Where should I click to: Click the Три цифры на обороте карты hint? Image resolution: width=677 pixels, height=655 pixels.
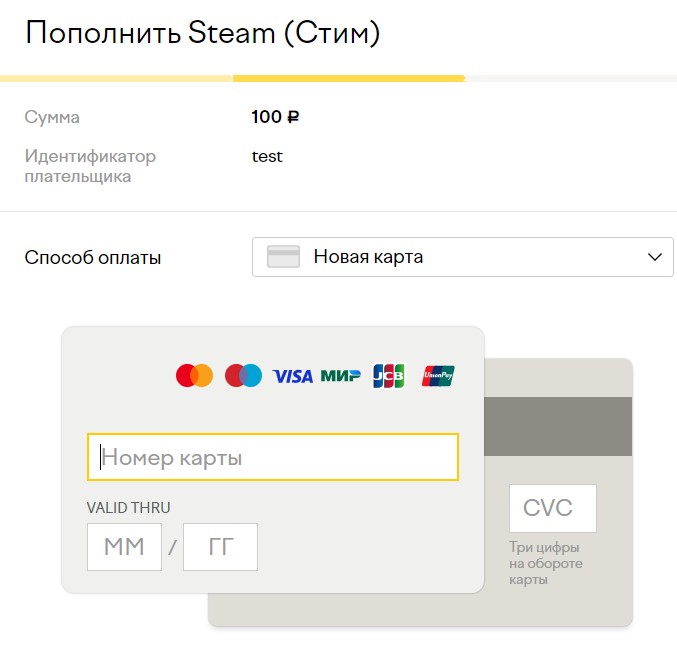coord(545,563)
